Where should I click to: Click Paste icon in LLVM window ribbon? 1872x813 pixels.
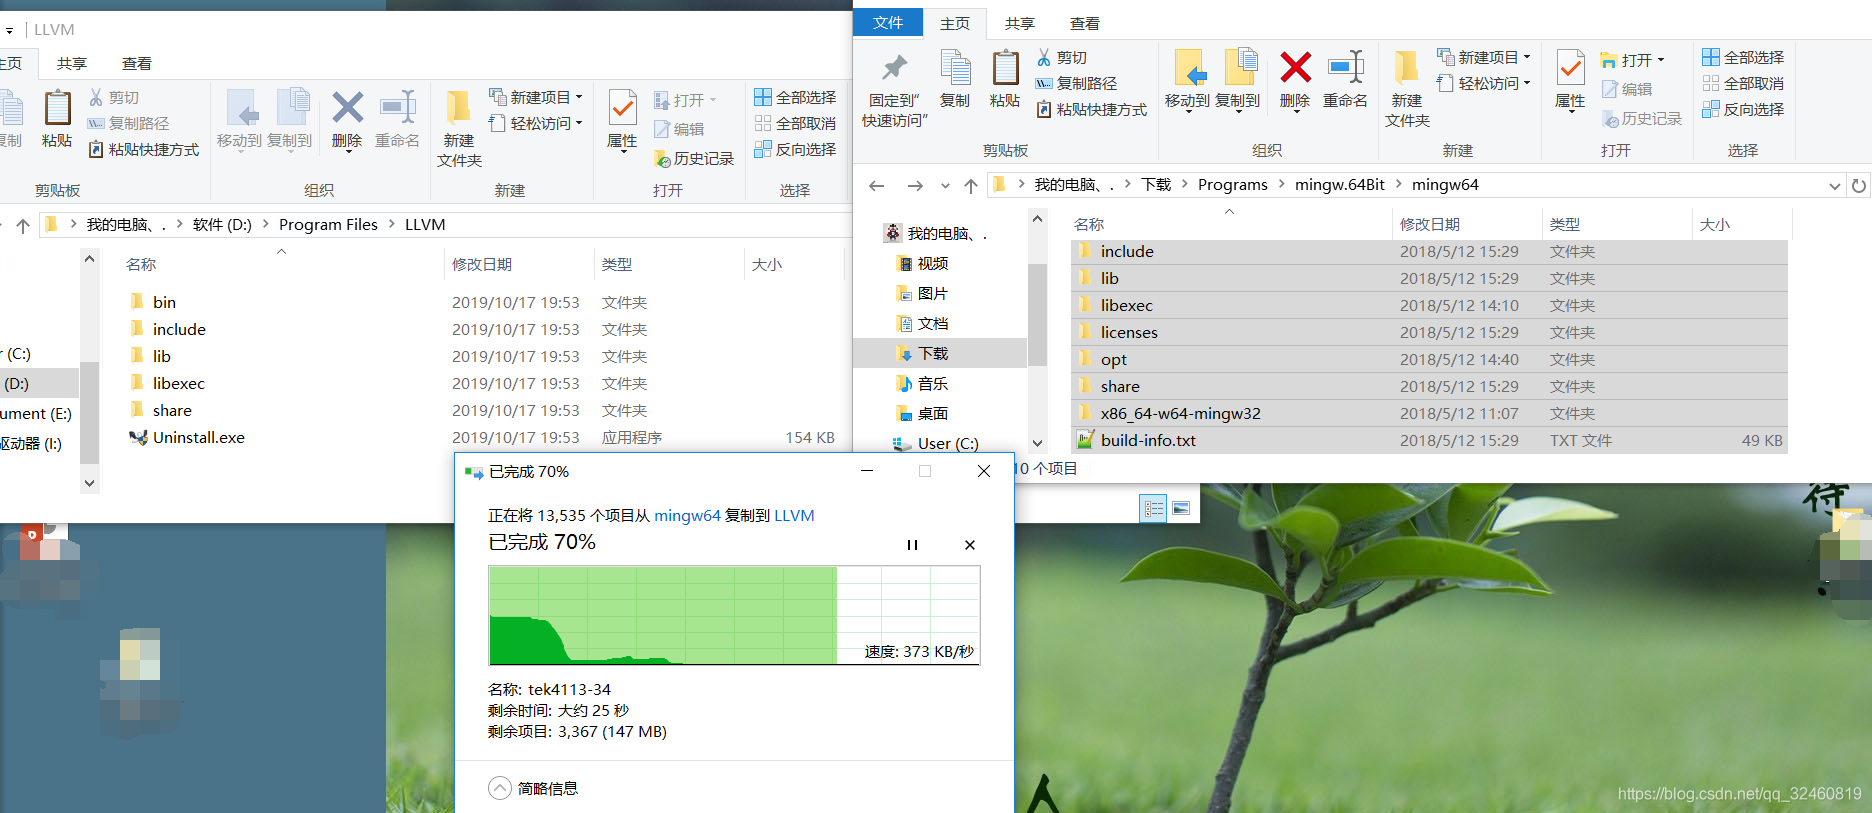pos(57,108)
